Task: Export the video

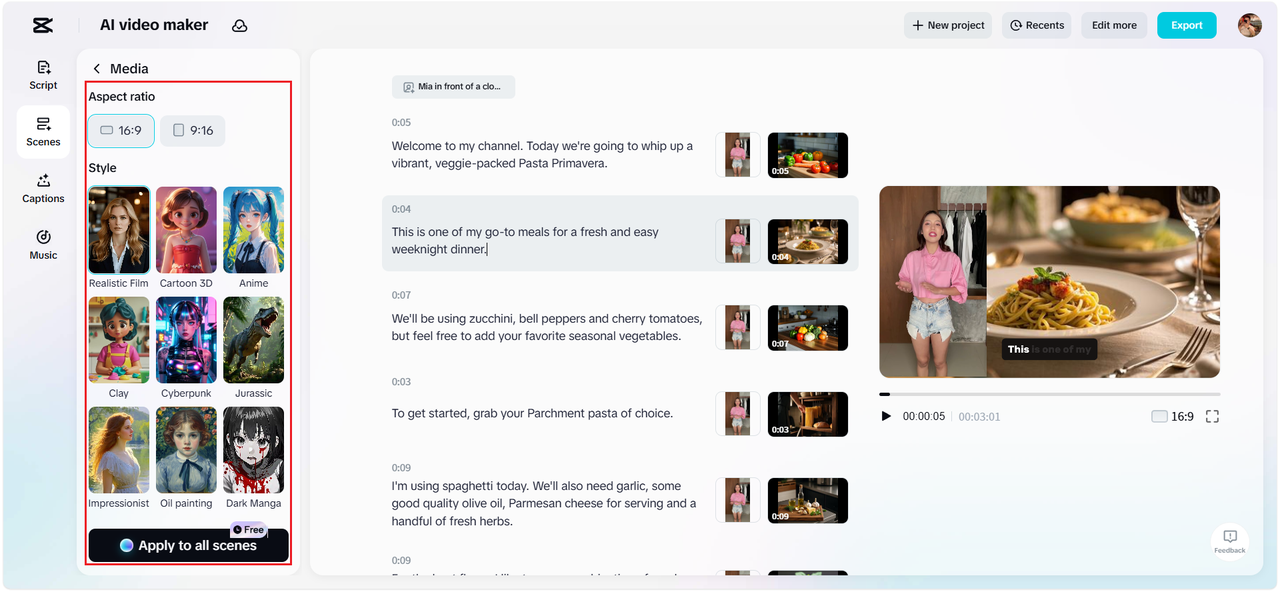Action: pyautogui.click(x=1187, y=25)
